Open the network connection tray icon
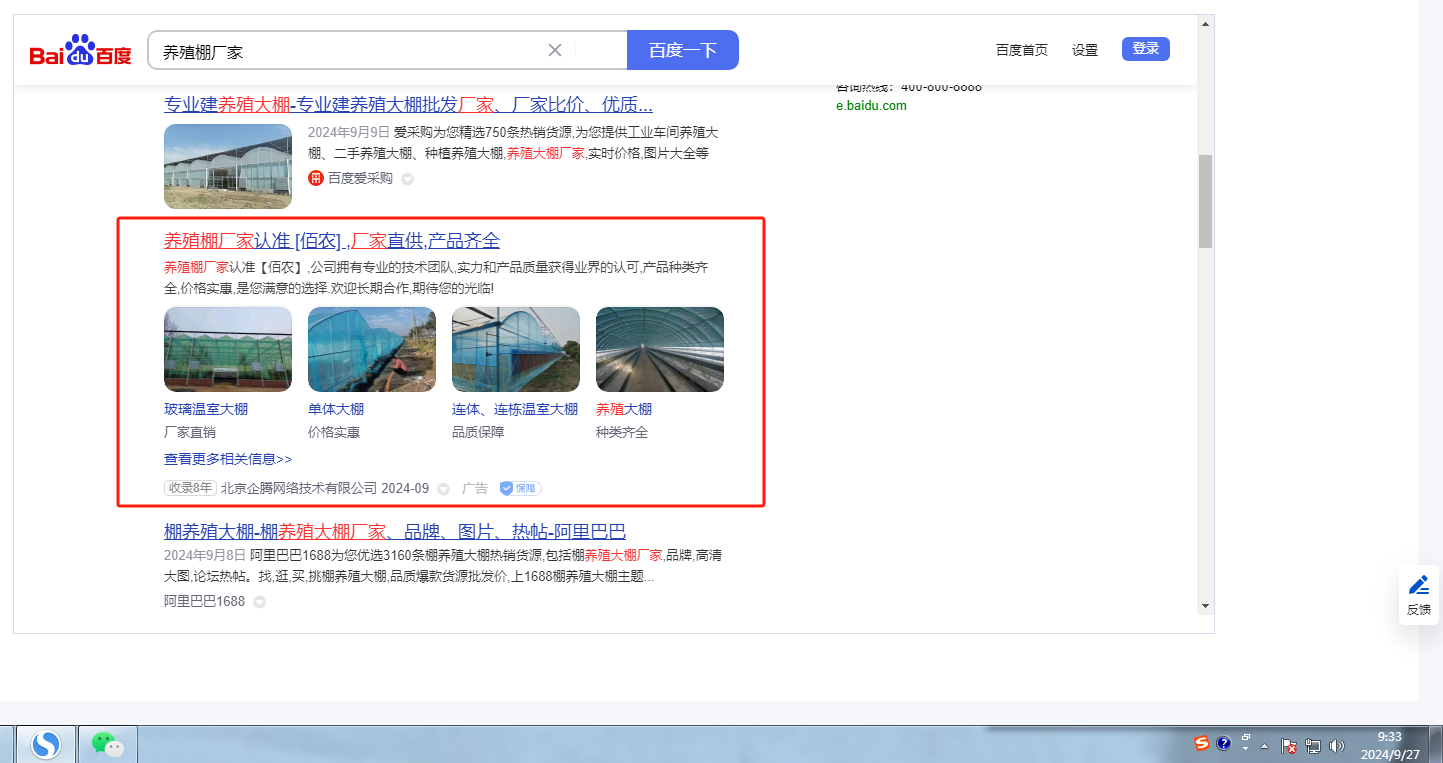This screenshot has height=763, width=1443. 1313,746
